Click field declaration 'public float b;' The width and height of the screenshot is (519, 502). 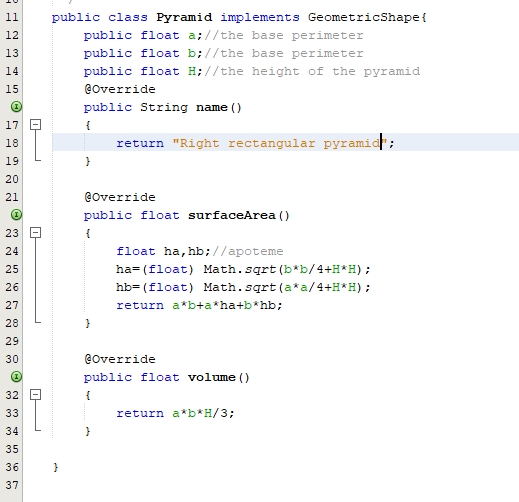(143, 53)
